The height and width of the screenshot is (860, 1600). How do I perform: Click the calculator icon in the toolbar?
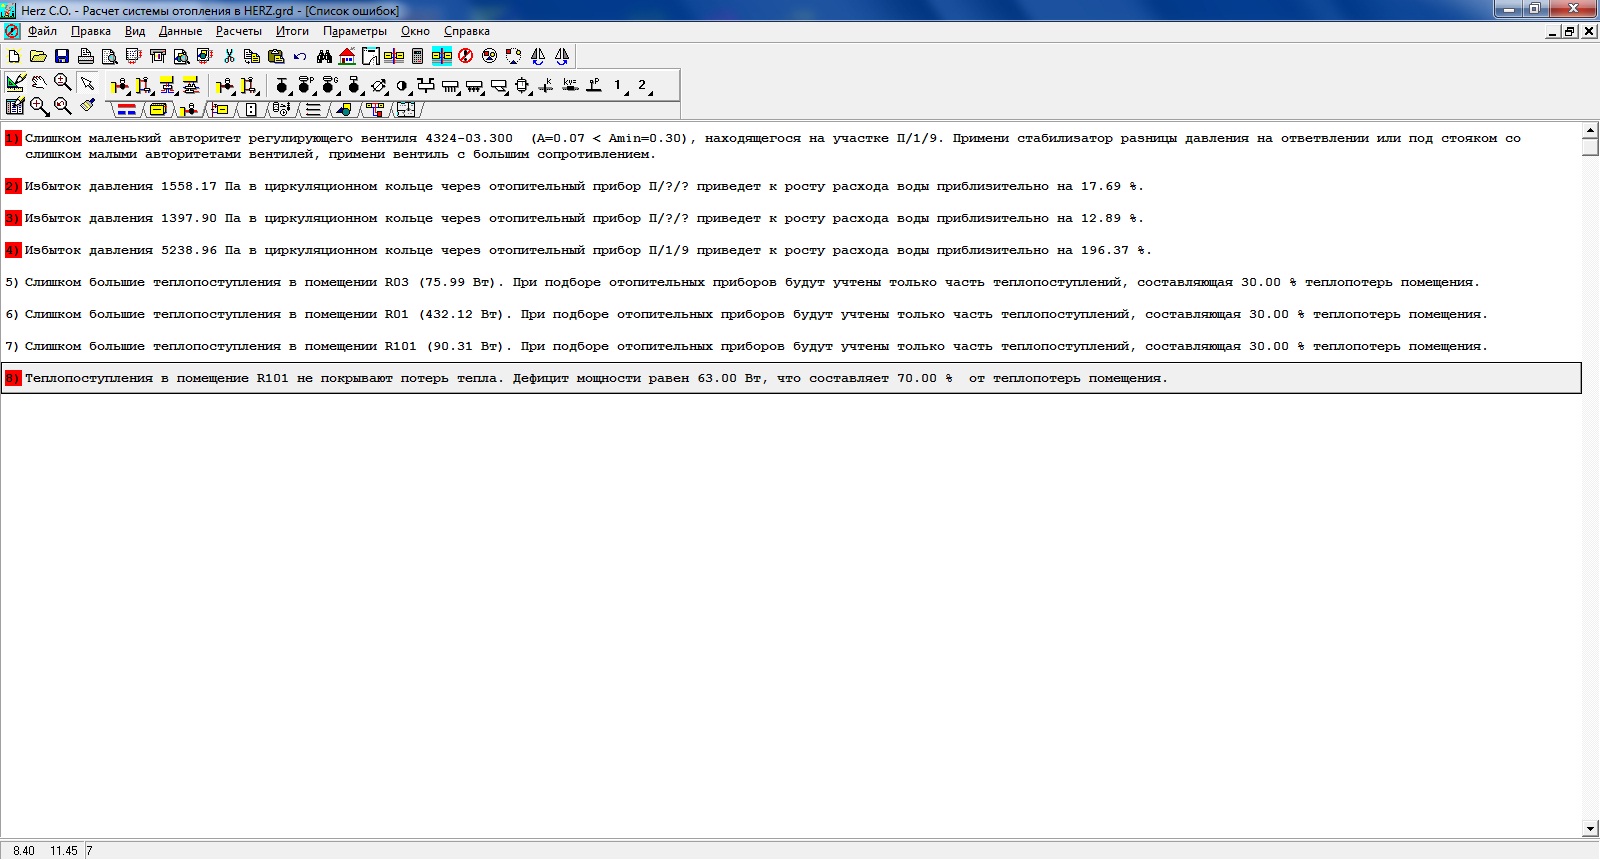418,56
